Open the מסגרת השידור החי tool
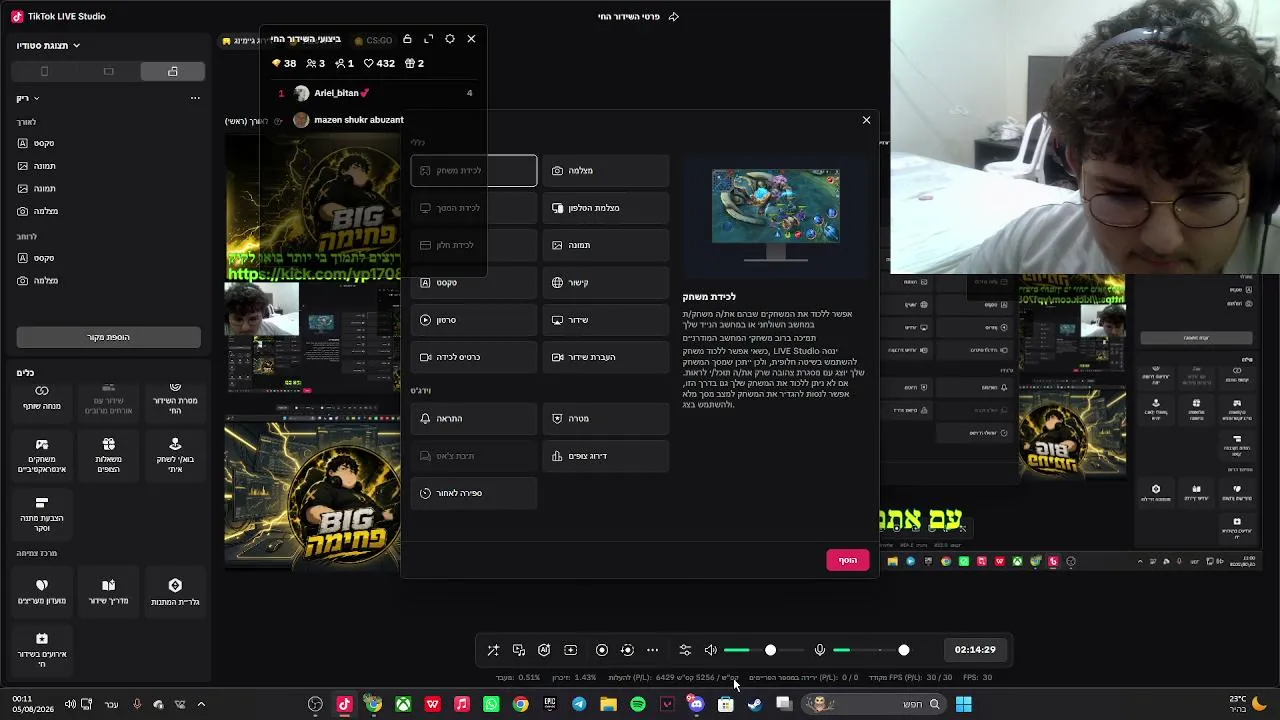The image size is (1280, 720). pos(175,400)
